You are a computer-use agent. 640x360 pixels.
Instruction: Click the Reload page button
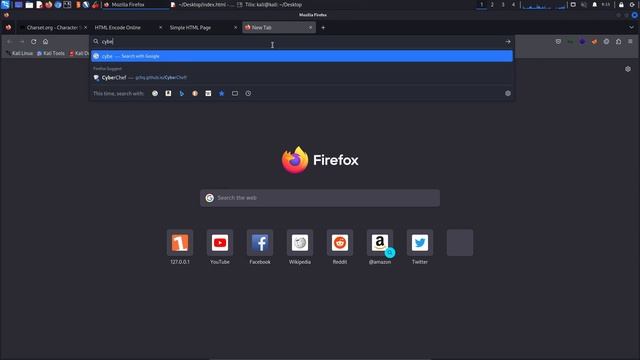coord(33,42)
